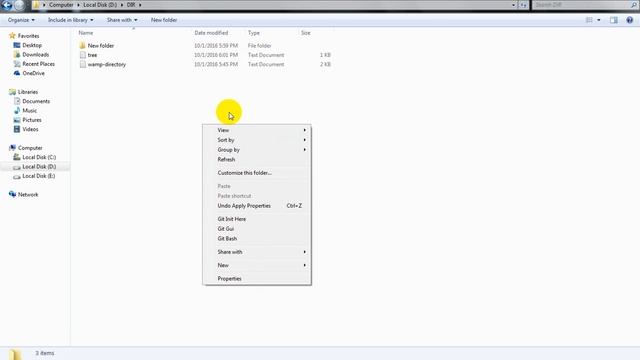Image resolution: width=640 pixels, height=360 pixels.
Task: Click the Local Disk (E:) drive icon
Action: coord(17,176)
